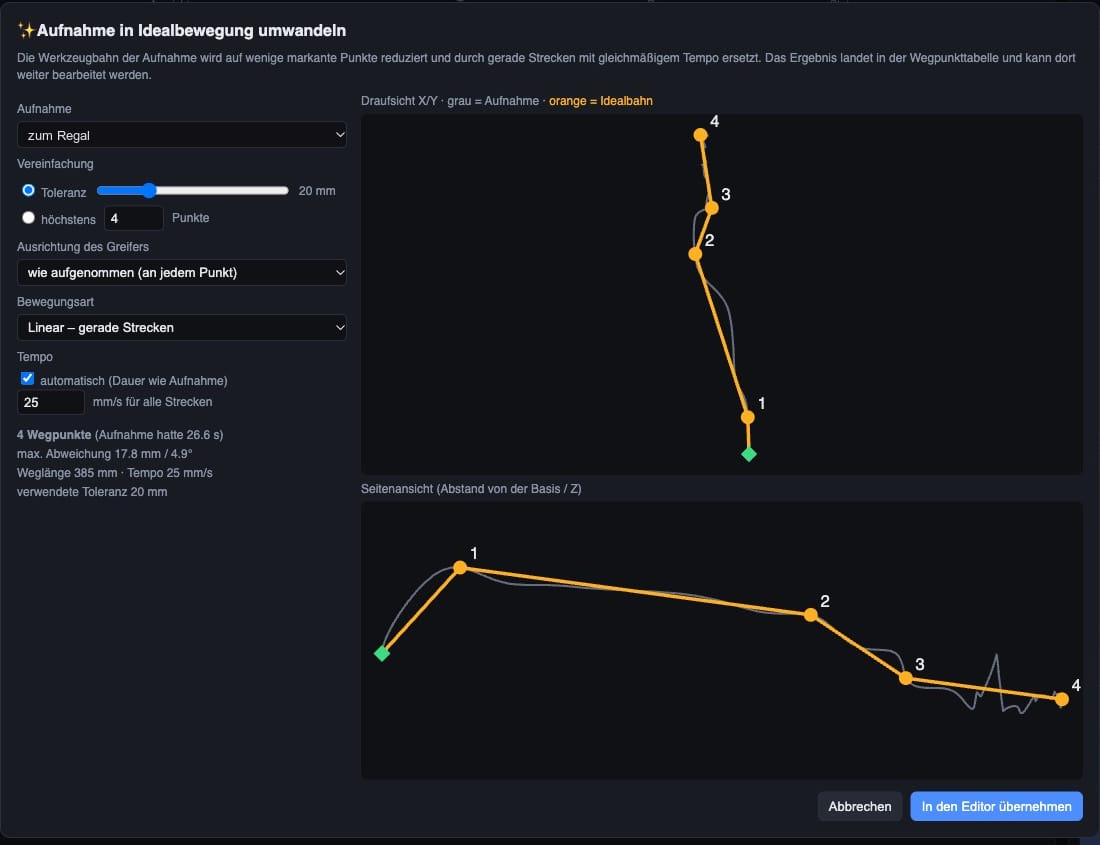Click the Abbrechen button
Viewport: 1100px width, 845px height.
click(859, 806)
